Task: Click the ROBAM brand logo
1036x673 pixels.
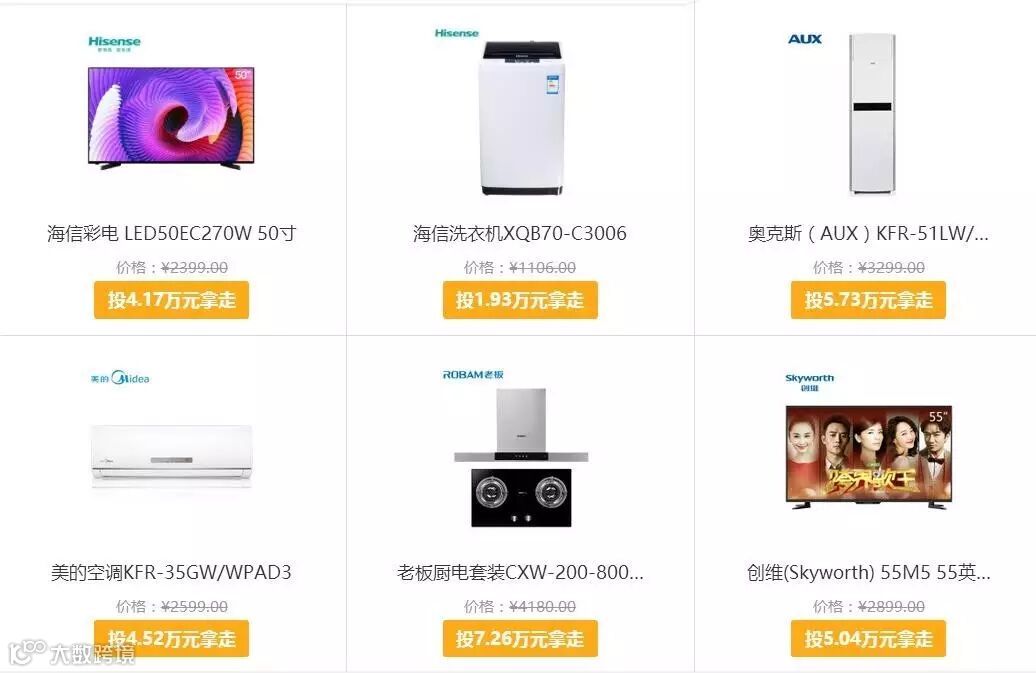Action: 473,374
